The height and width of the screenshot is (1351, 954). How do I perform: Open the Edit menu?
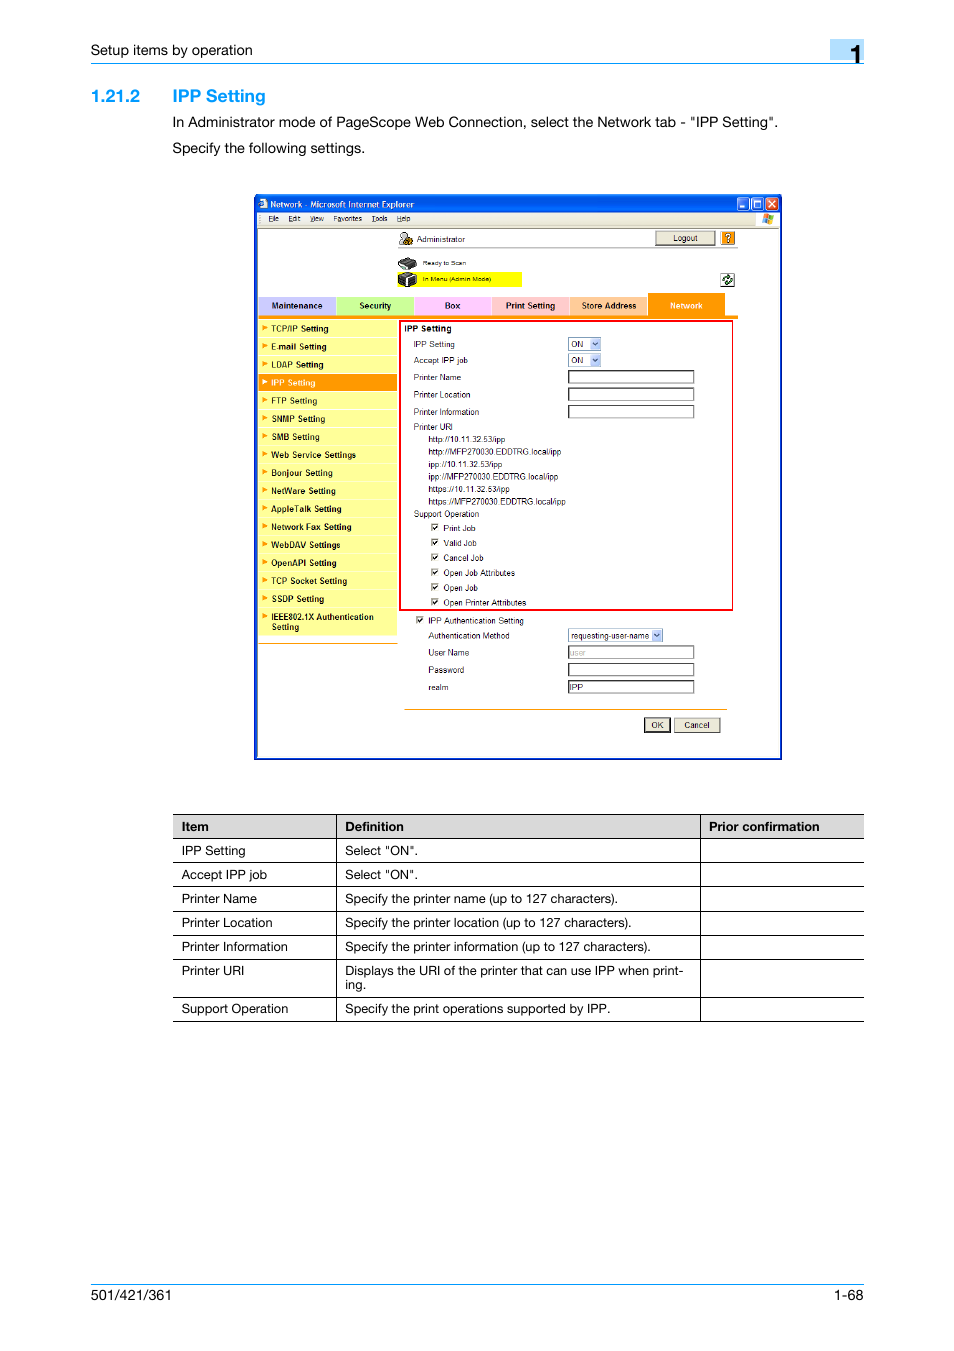294,218
